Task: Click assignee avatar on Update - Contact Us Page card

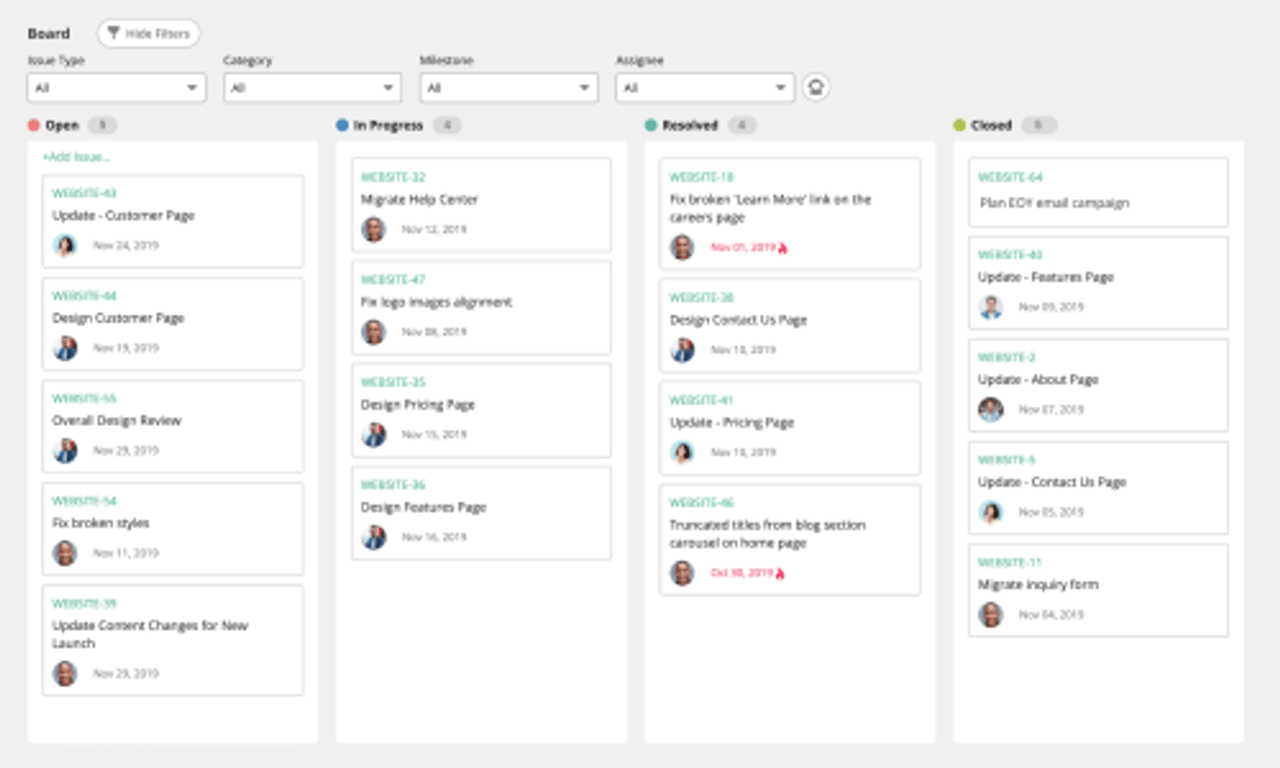Action: click(x=991, y=512)
